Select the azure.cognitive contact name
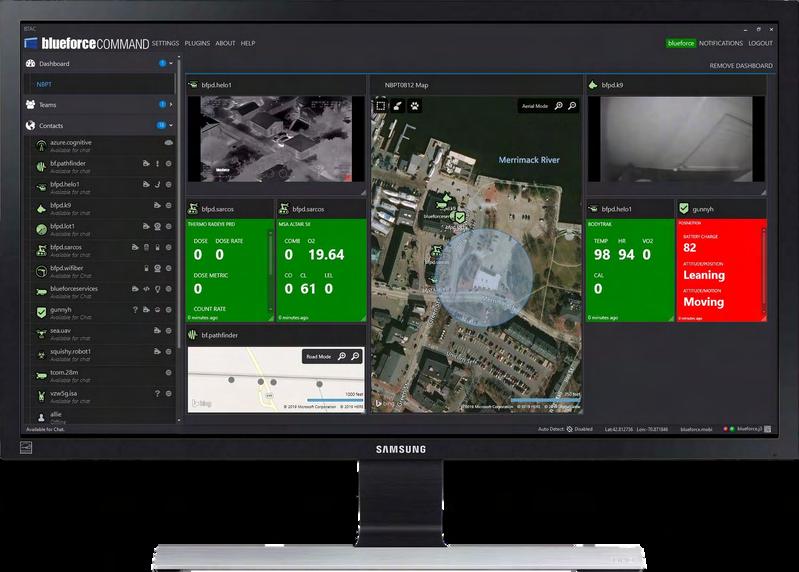The height and width of the screenshot is (572, 799). 71,143
